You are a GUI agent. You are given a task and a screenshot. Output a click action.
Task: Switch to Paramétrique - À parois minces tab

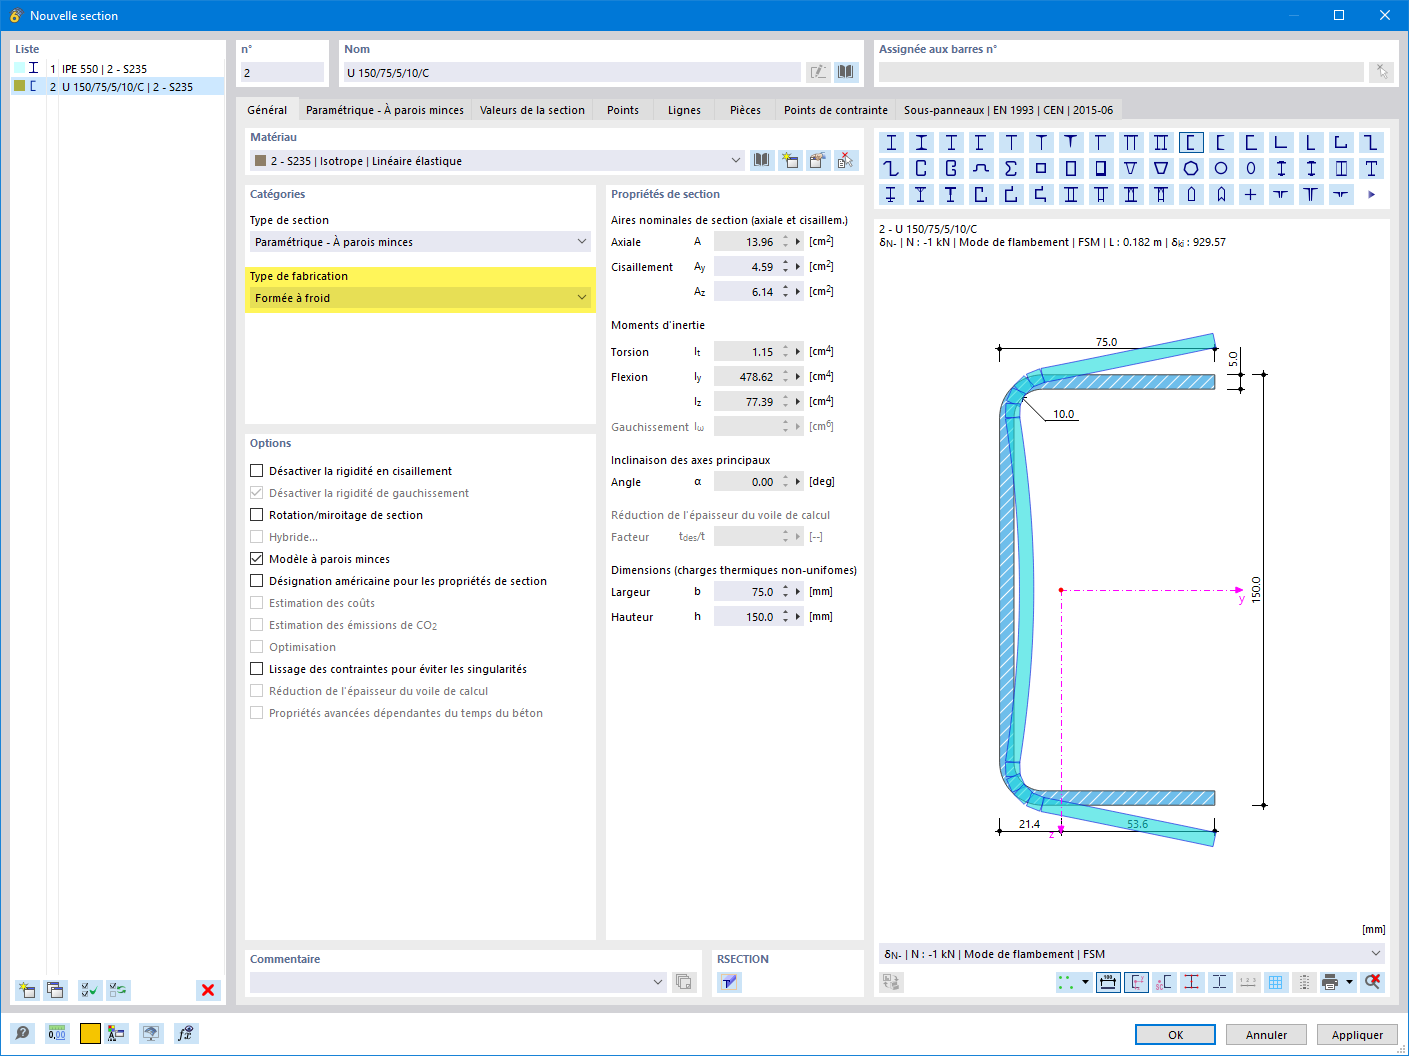[x=385, y=110]
